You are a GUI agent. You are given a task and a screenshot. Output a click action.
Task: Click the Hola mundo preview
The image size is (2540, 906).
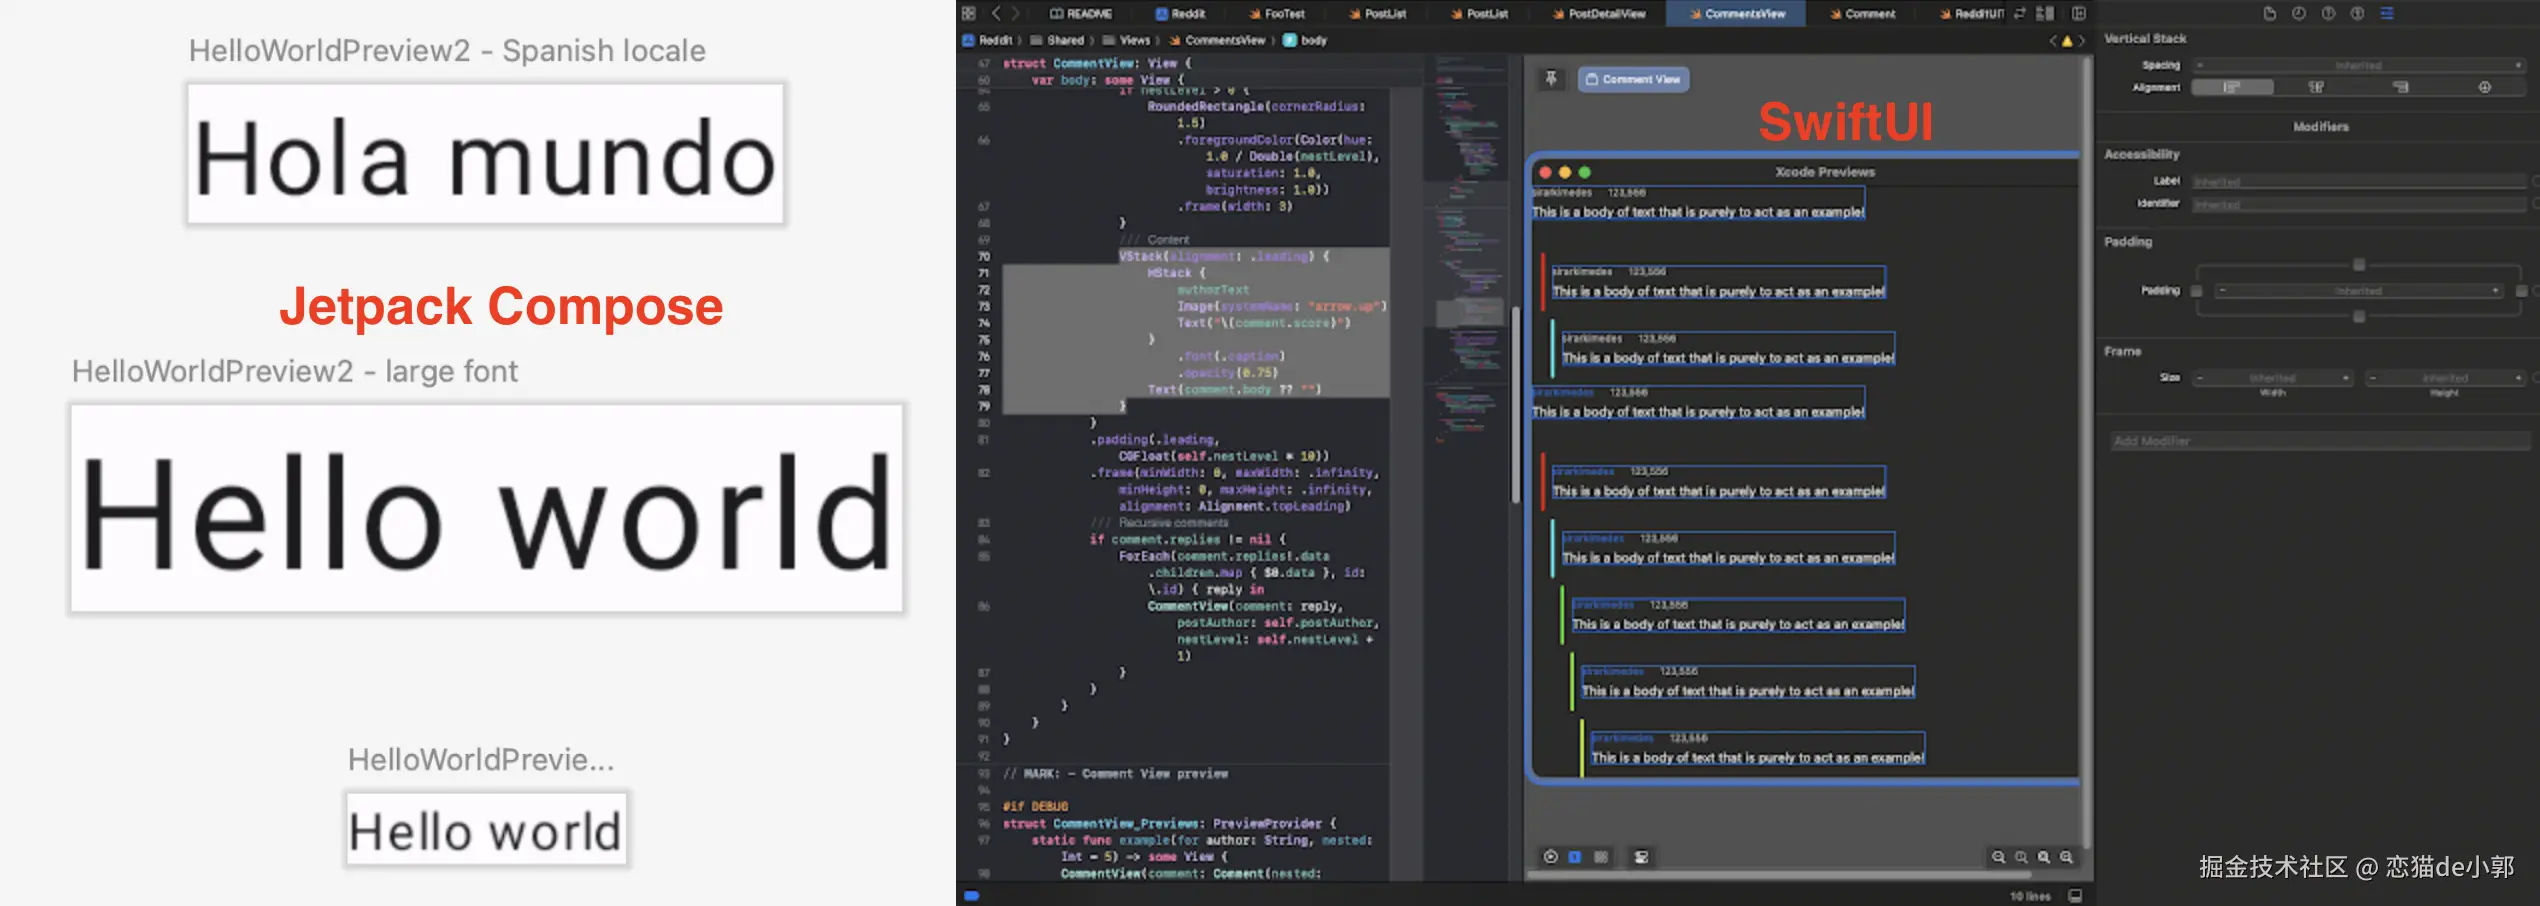pyautogui.click(x=485, y=154)
